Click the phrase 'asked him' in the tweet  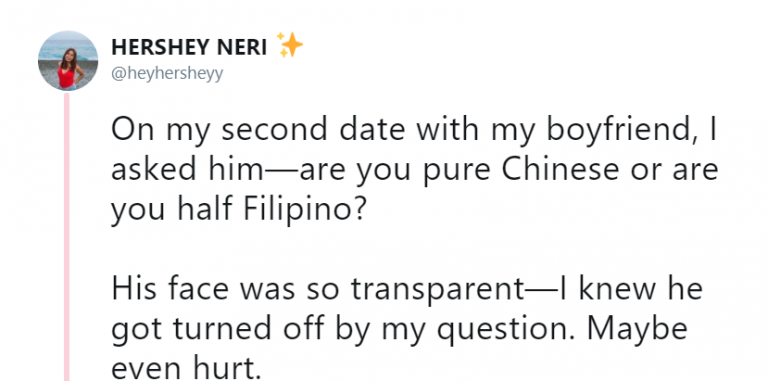click(x=188, y=169)
